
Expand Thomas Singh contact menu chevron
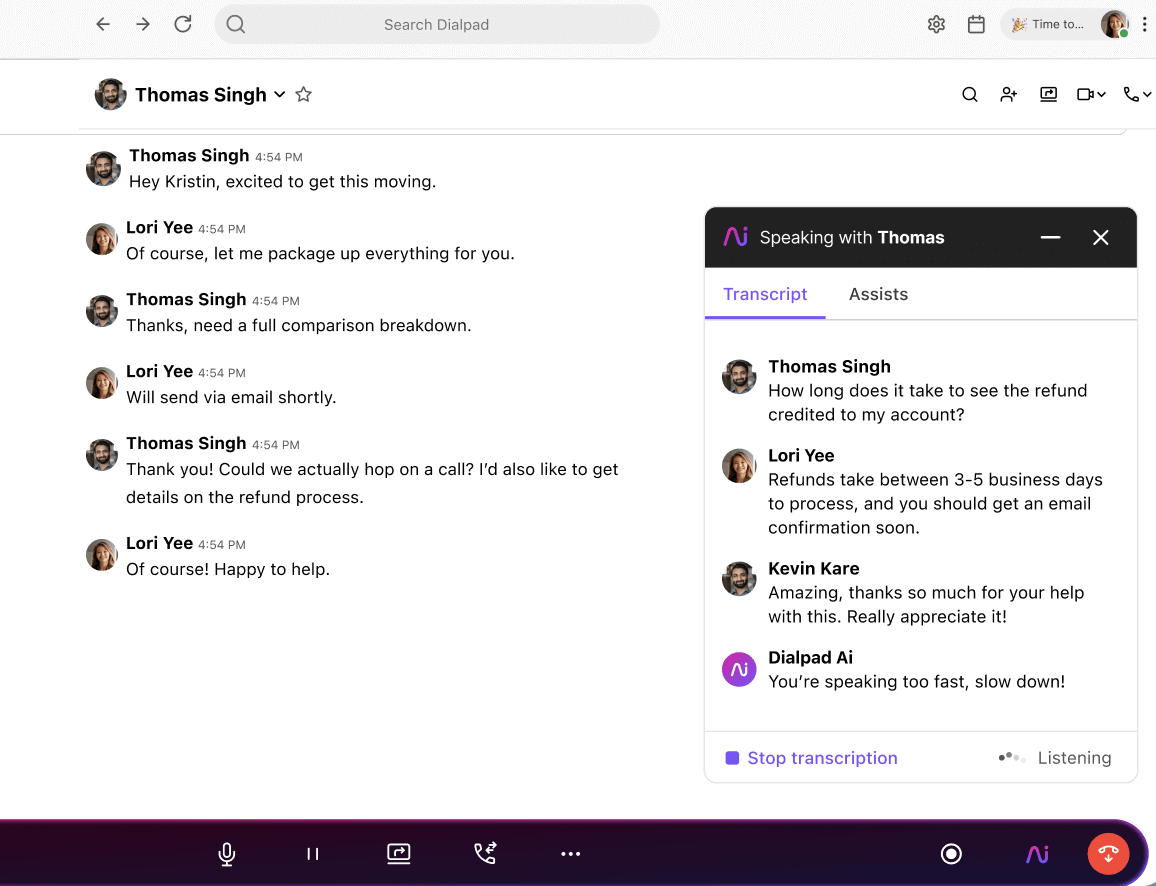click(280, 95)
